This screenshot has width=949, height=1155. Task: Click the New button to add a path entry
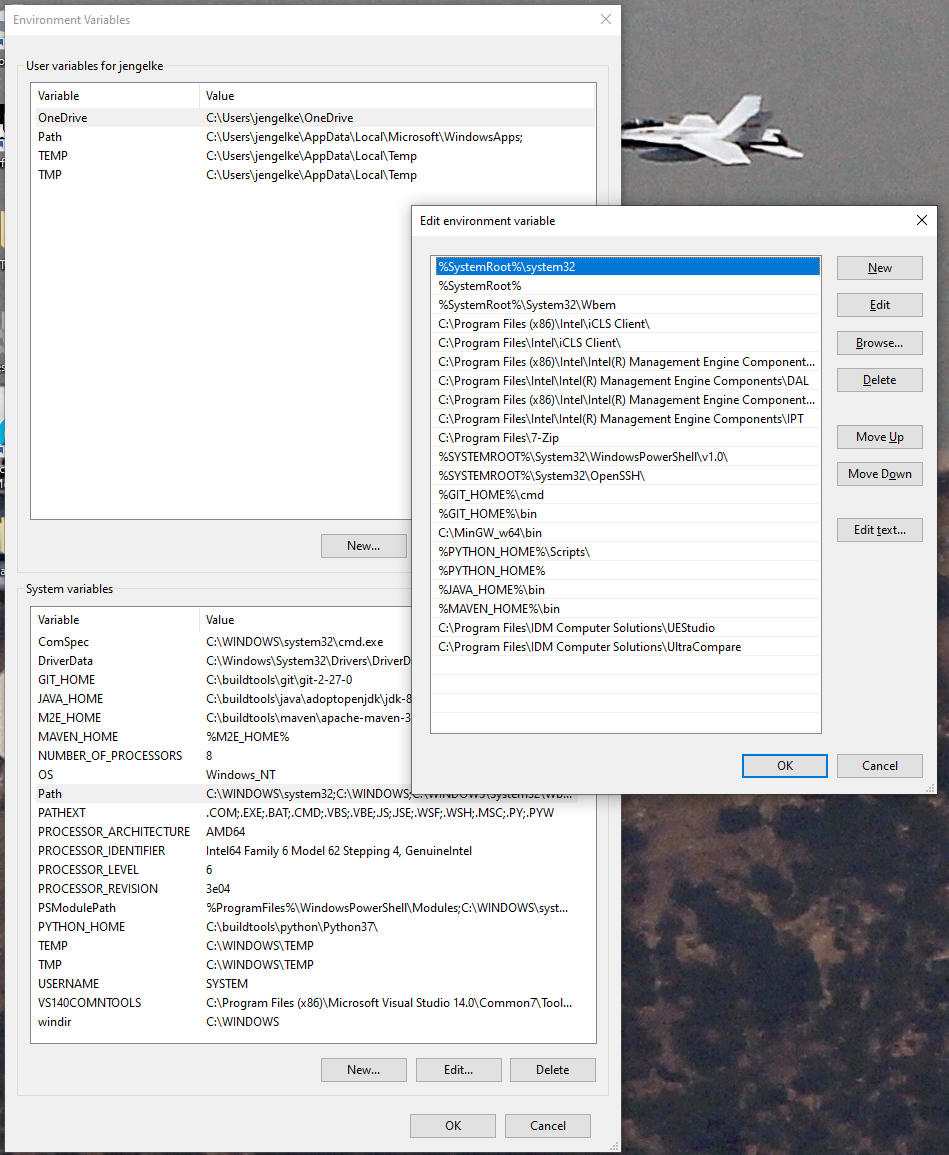point(878,267)
